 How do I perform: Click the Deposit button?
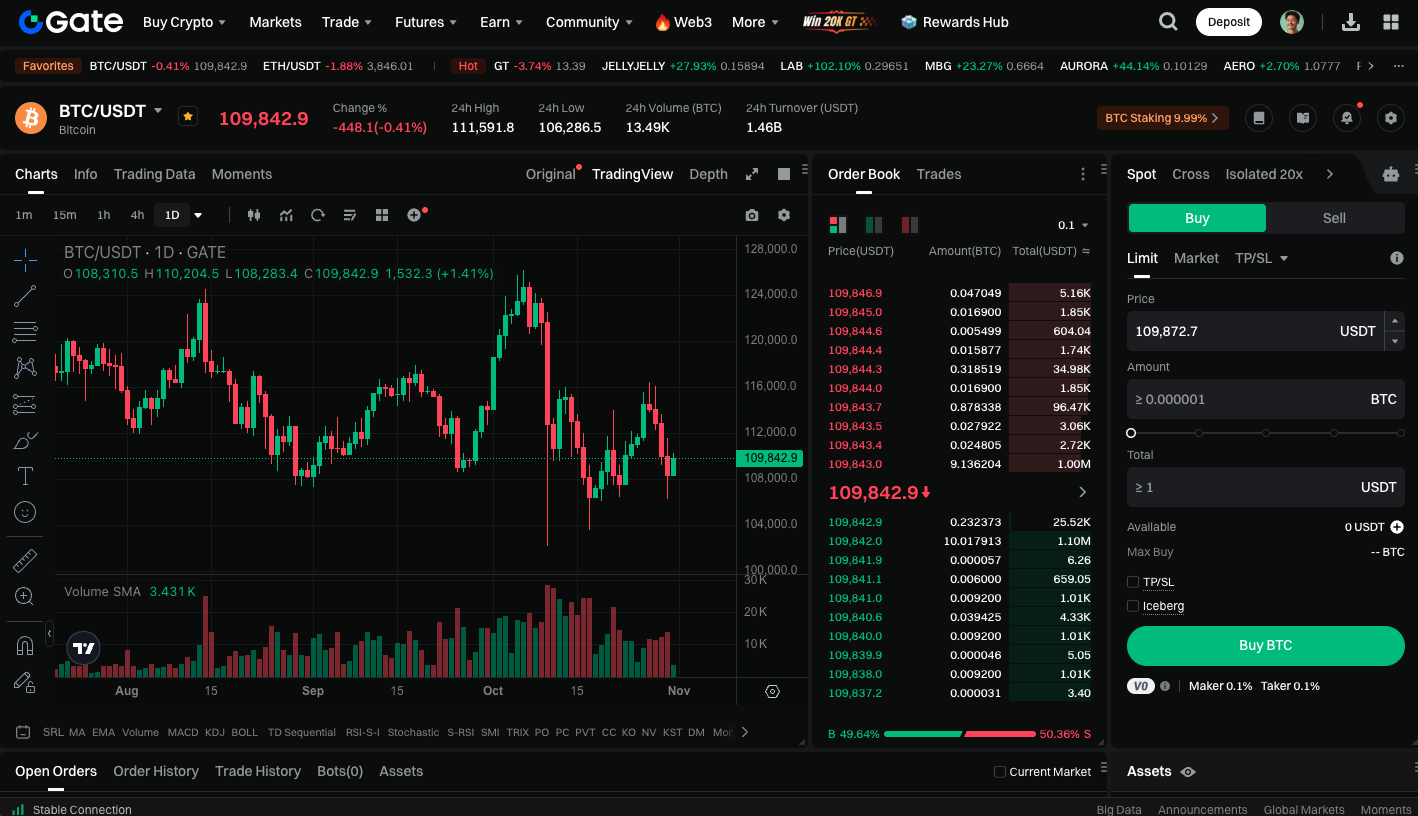click(1228, 22)
